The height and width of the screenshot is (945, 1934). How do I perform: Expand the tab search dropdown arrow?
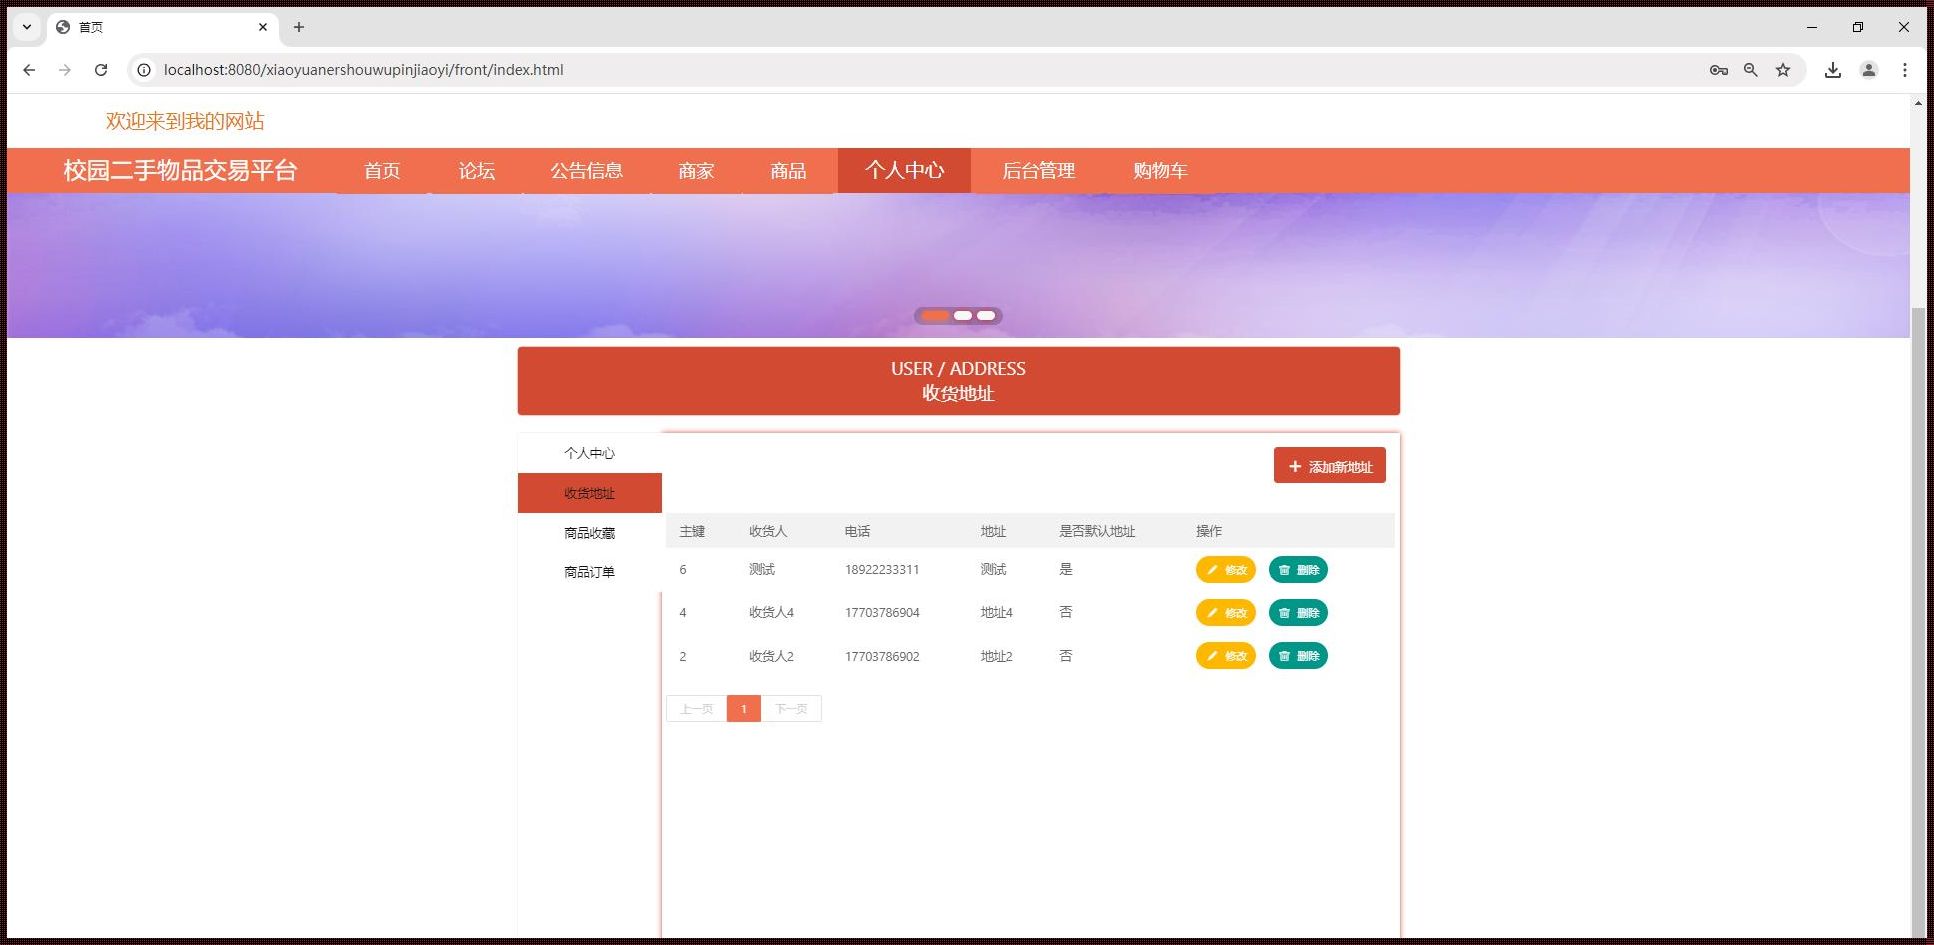[x=27, y=27]
